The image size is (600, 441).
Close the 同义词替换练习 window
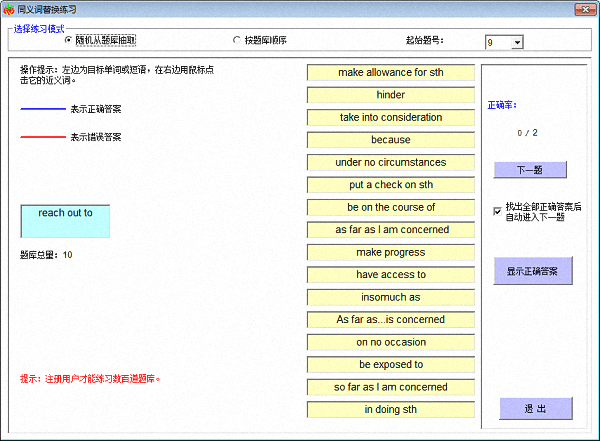pyautogui.click(x=587, y=9)
